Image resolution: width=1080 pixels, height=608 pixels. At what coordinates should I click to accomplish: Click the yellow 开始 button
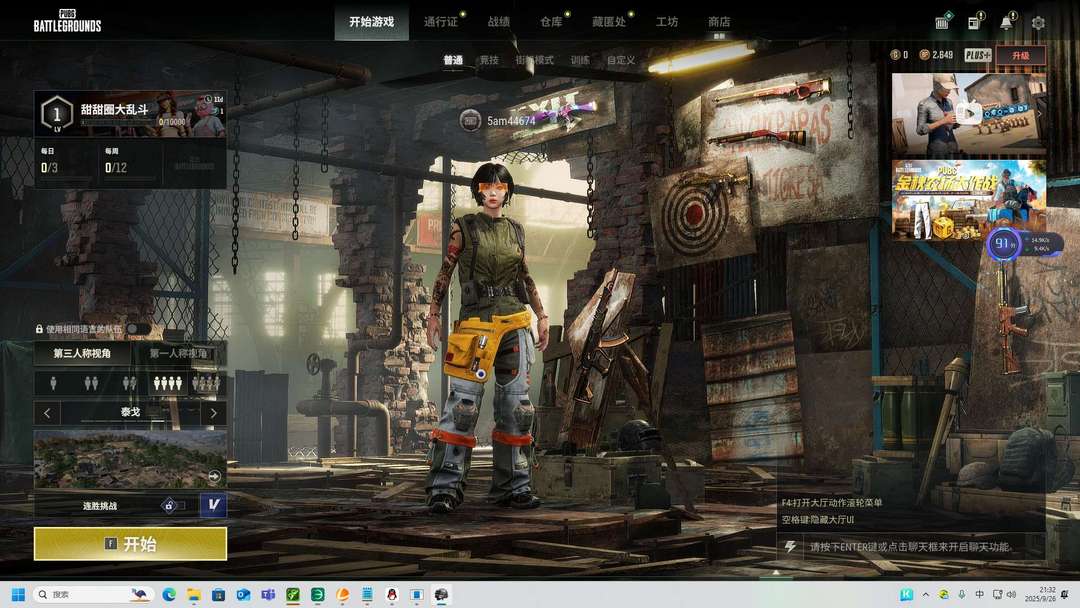130,544
